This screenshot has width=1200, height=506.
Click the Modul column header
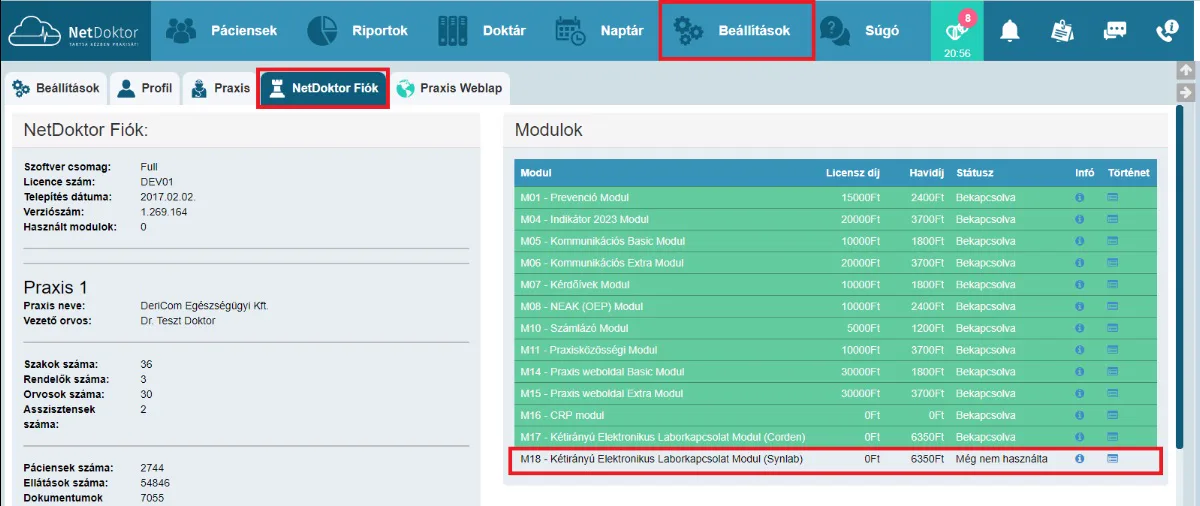pyautogui.click(x=536, y=173)
